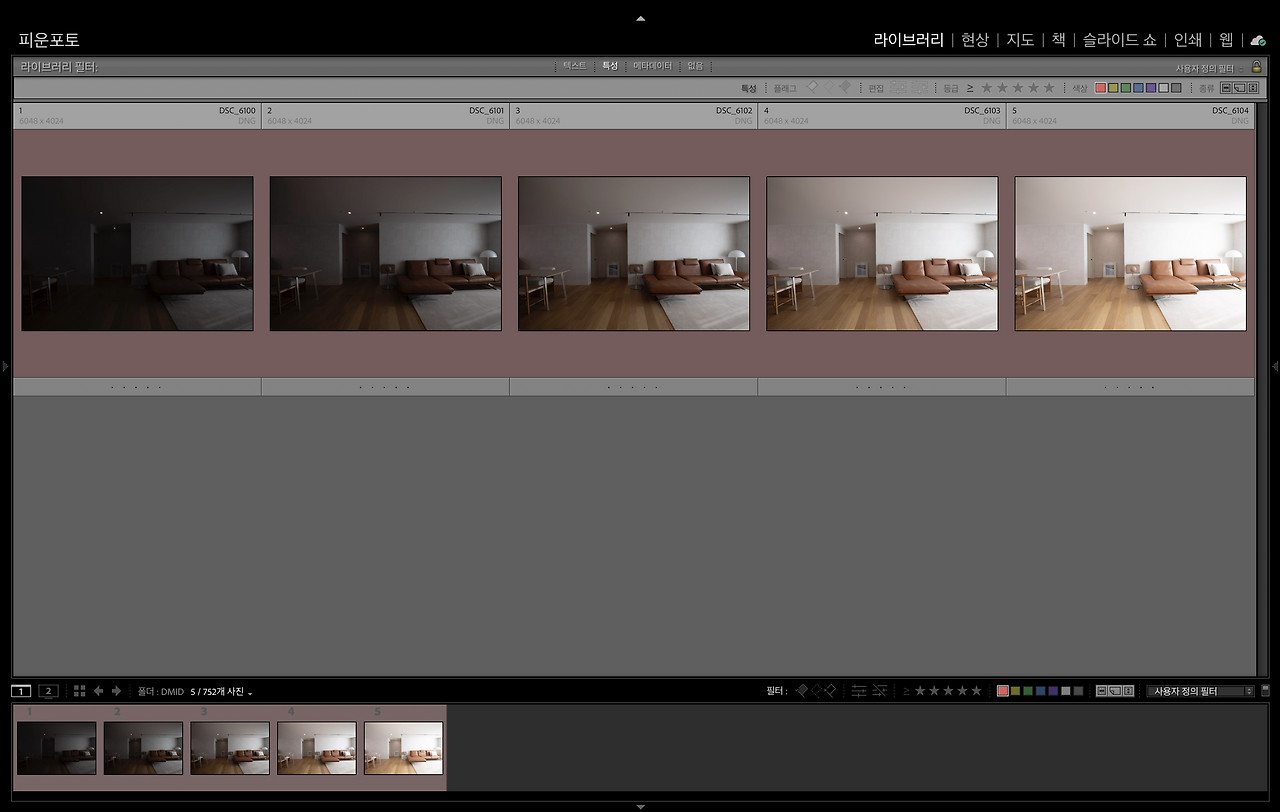This screenshot has height=812, width=1280.
Task: Go forward with filmstrip right arrow
Action: pyautogui.click(x=116, y=691)
